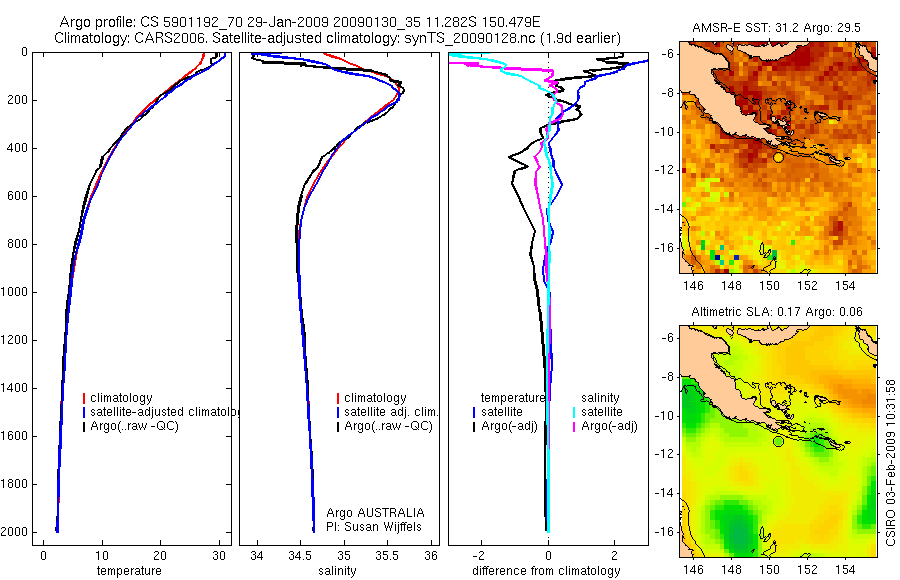This screenshot has height=580, width=900.
Task: Click the longitude label '154' on SLA map
Action: [x=845, y=569]
